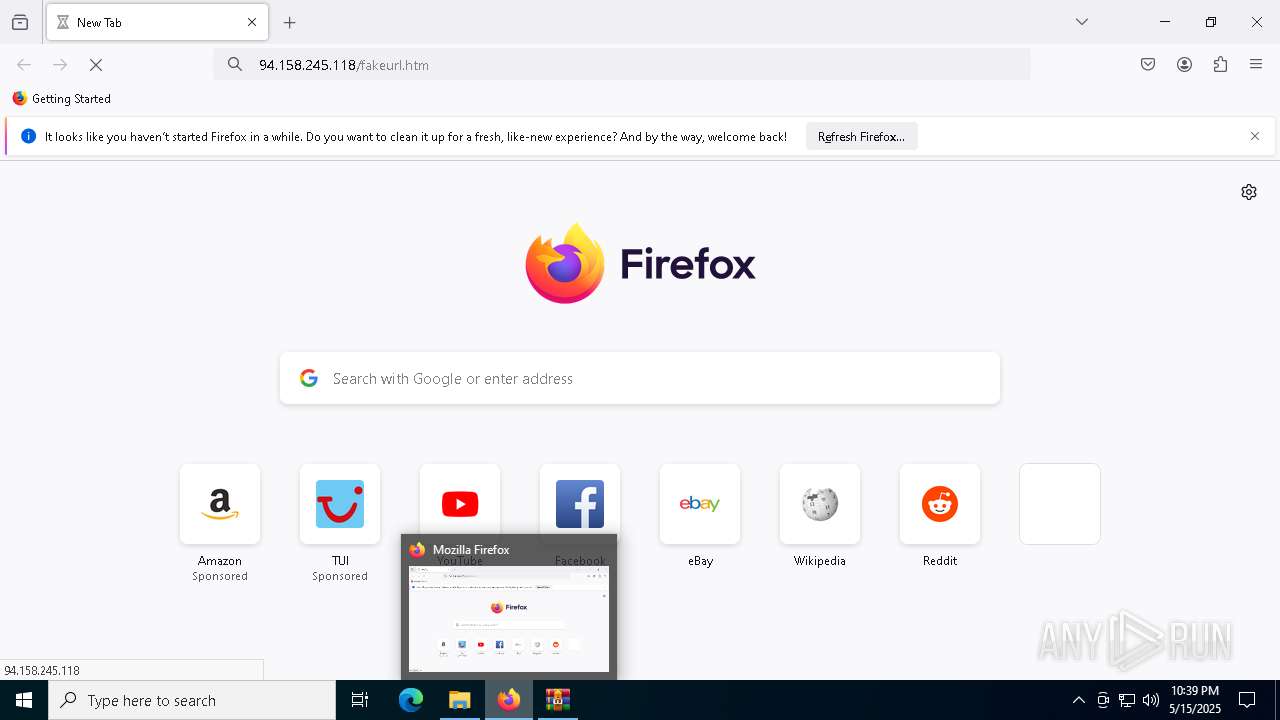Open a new tab with plus button
Viewport: 1280px width, 720px height.
290,22
